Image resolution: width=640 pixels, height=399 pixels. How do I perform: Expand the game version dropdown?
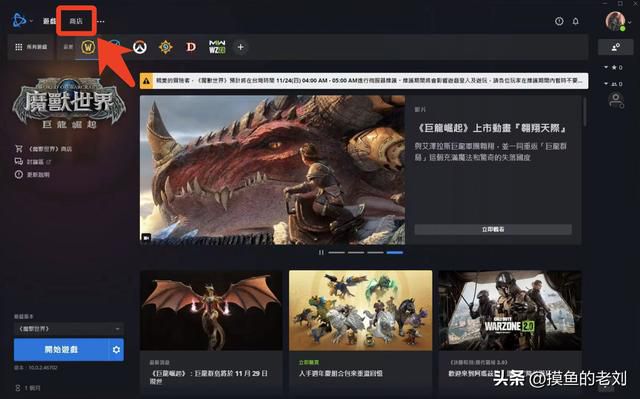(x=69, y=328)
